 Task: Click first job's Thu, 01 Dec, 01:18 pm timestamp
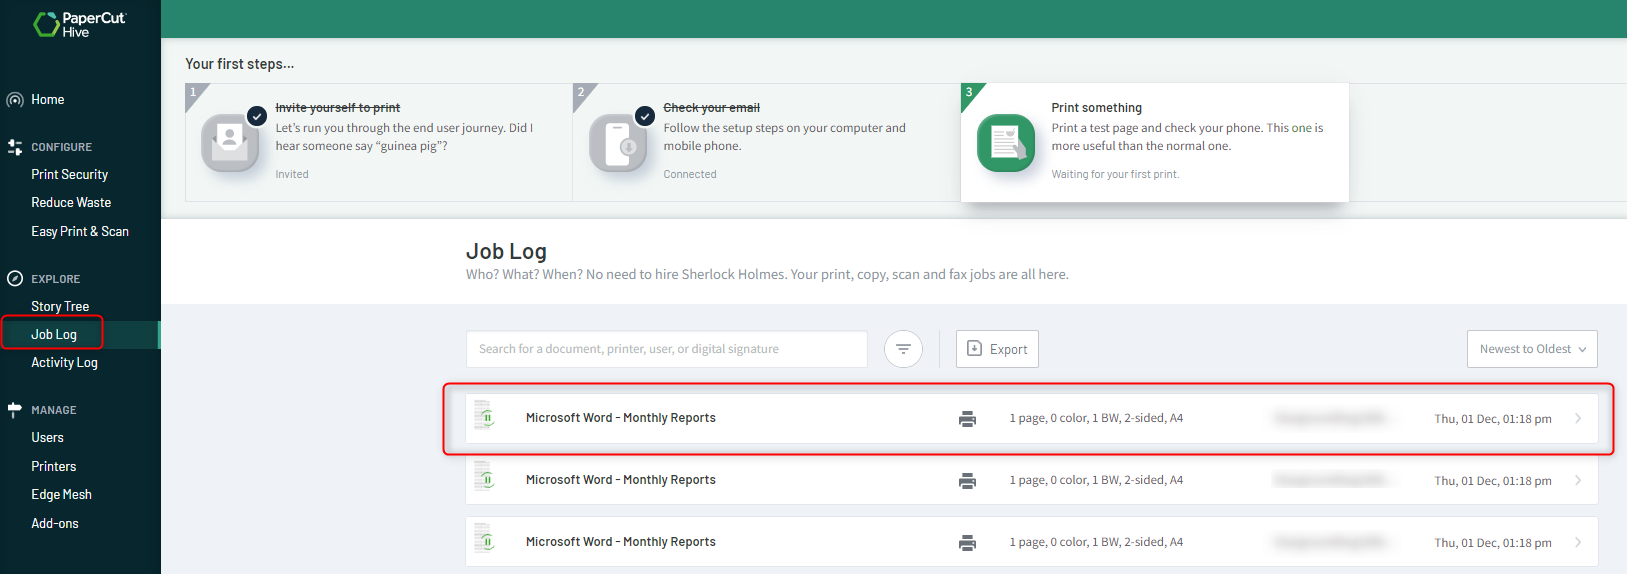pos(1493,419)
